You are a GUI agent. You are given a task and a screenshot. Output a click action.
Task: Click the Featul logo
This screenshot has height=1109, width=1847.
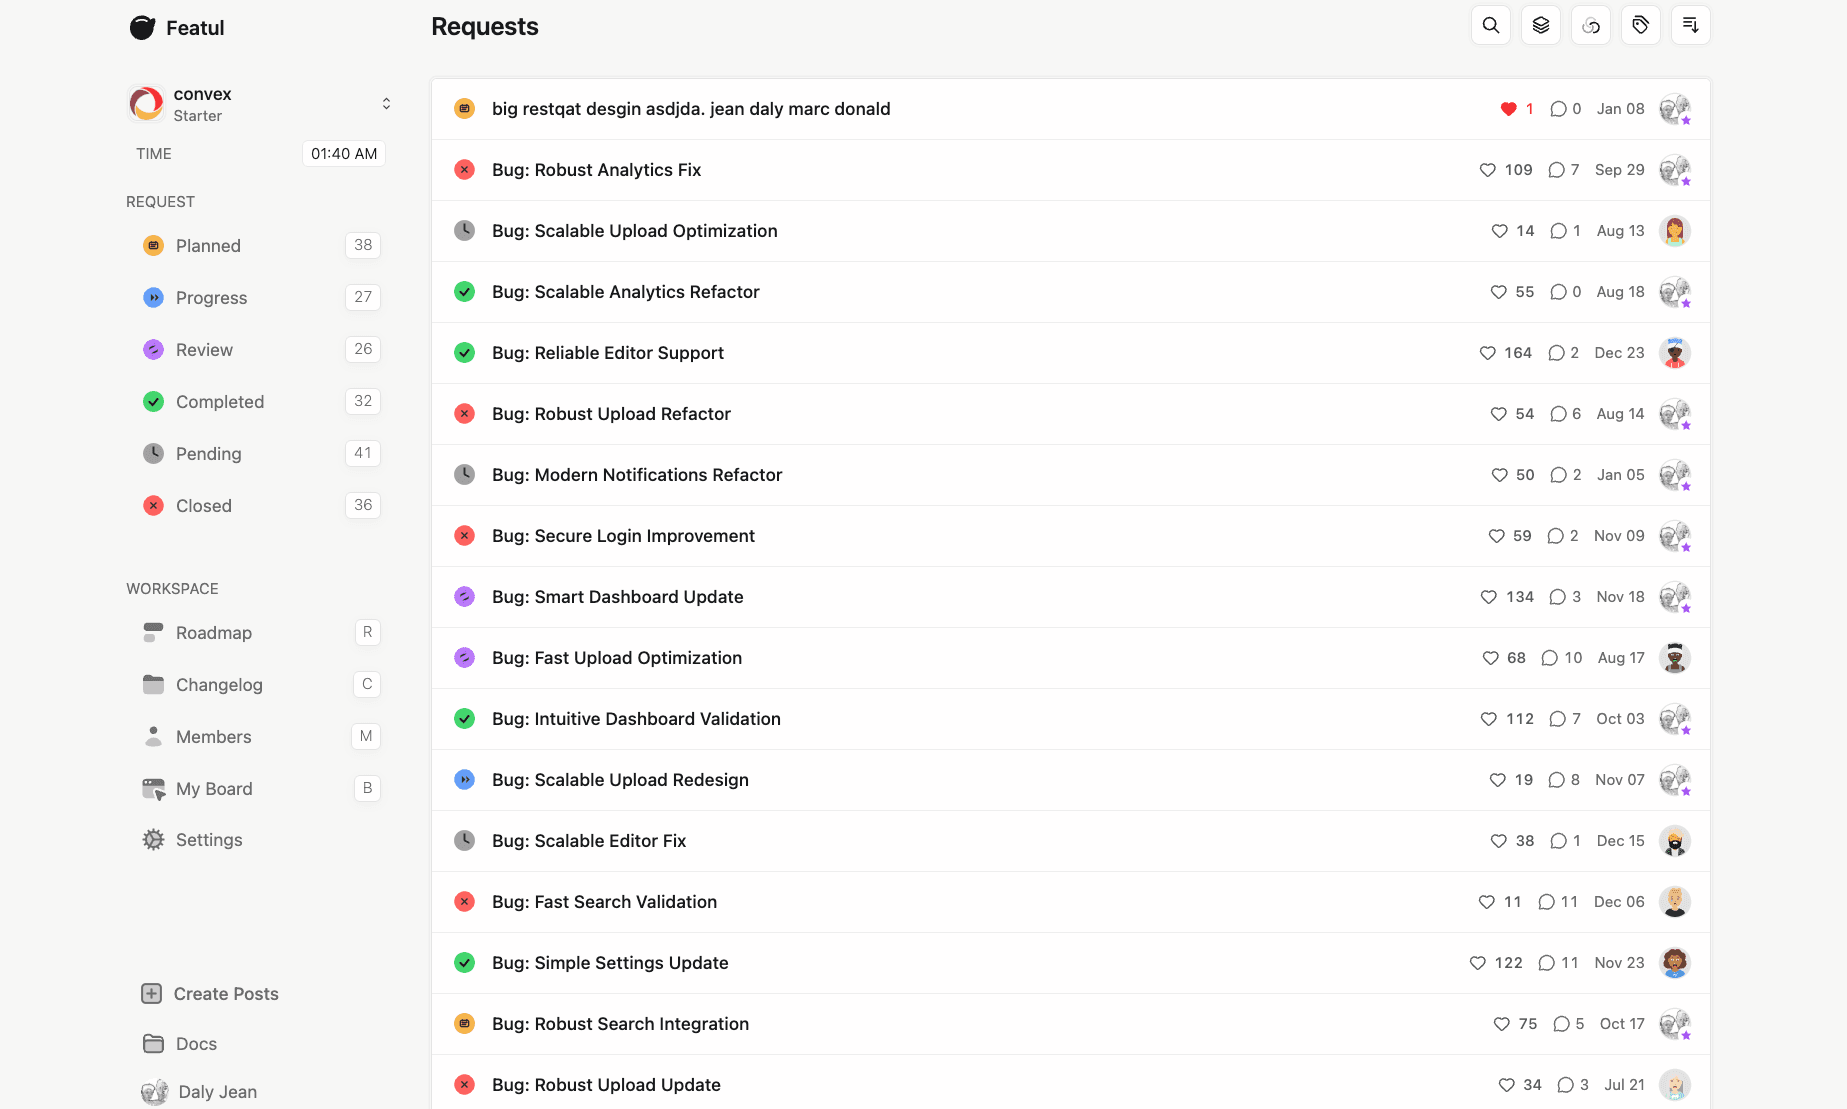coord(176,27)
